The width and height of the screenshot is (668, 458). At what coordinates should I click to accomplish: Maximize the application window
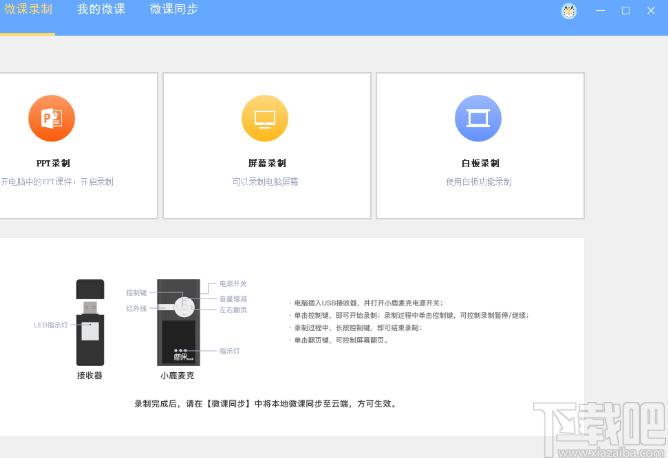(x=626, y=11)
